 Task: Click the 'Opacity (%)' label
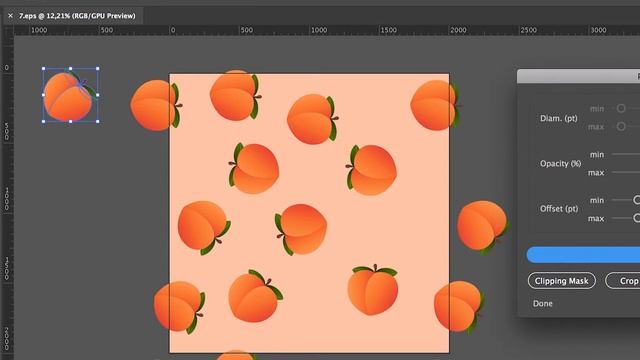[x=560, y=164]
